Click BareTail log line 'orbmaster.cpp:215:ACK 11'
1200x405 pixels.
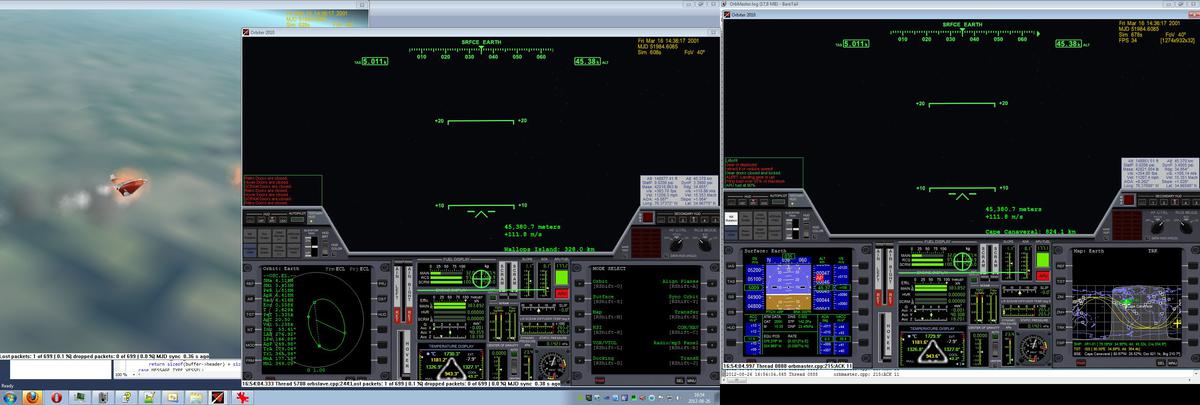[866, 374]
